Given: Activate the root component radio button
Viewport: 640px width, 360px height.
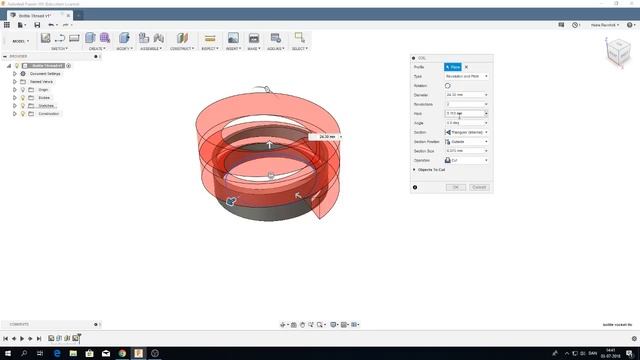Looking at the screenshot, I should click(69, 66).
